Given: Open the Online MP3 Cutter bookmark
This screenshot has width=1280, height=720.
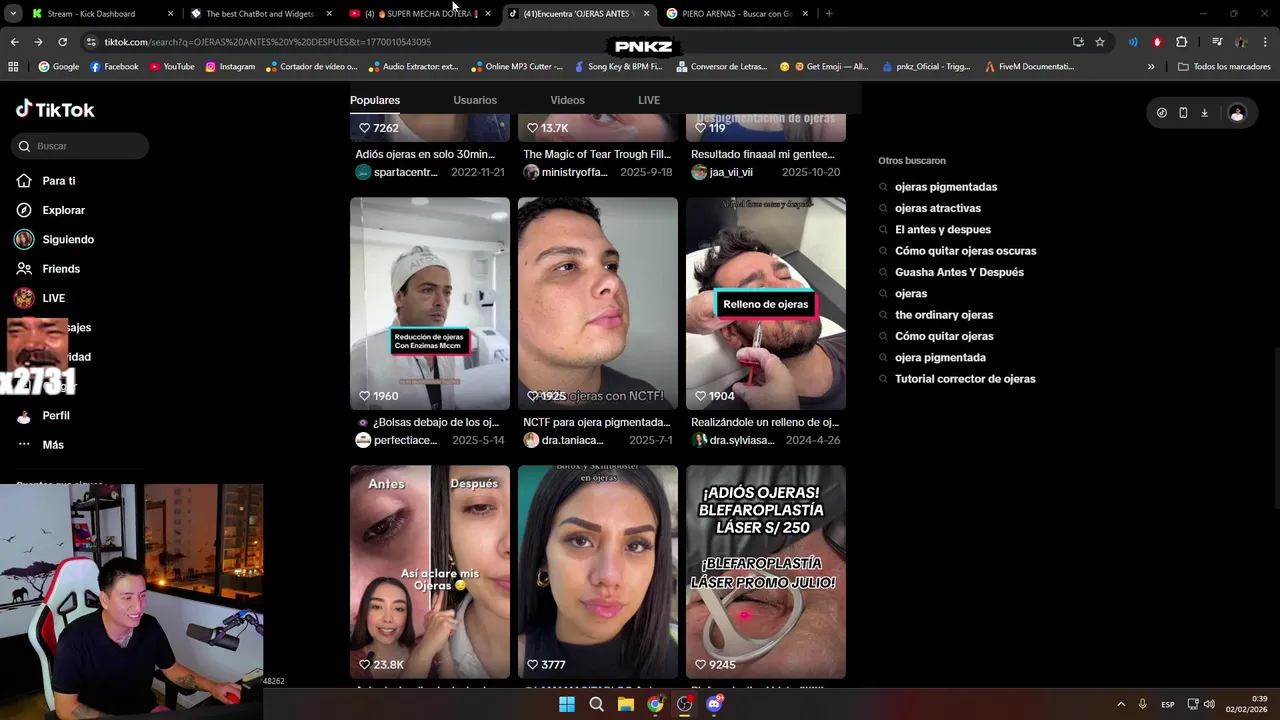Looking at the screenshot, I should pyautogui.click(x=517, y=67).
